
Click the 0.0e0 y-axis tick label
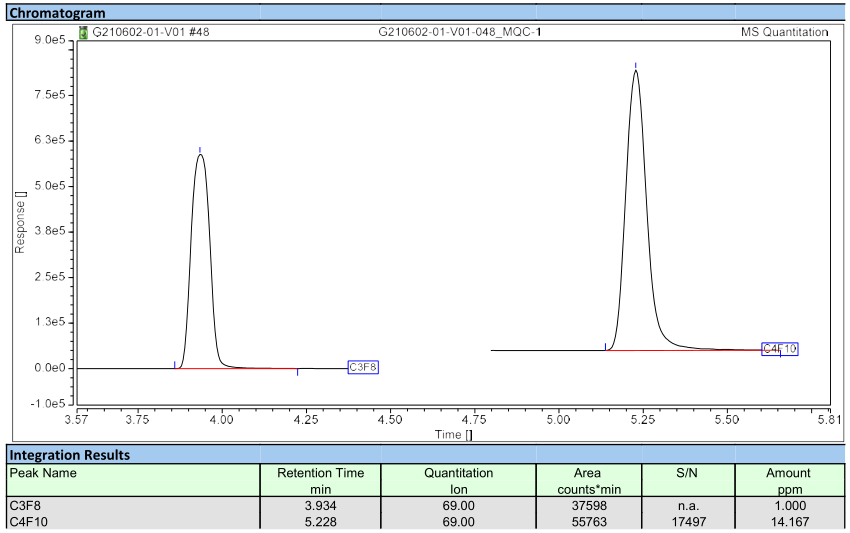[x=50, y=368]
